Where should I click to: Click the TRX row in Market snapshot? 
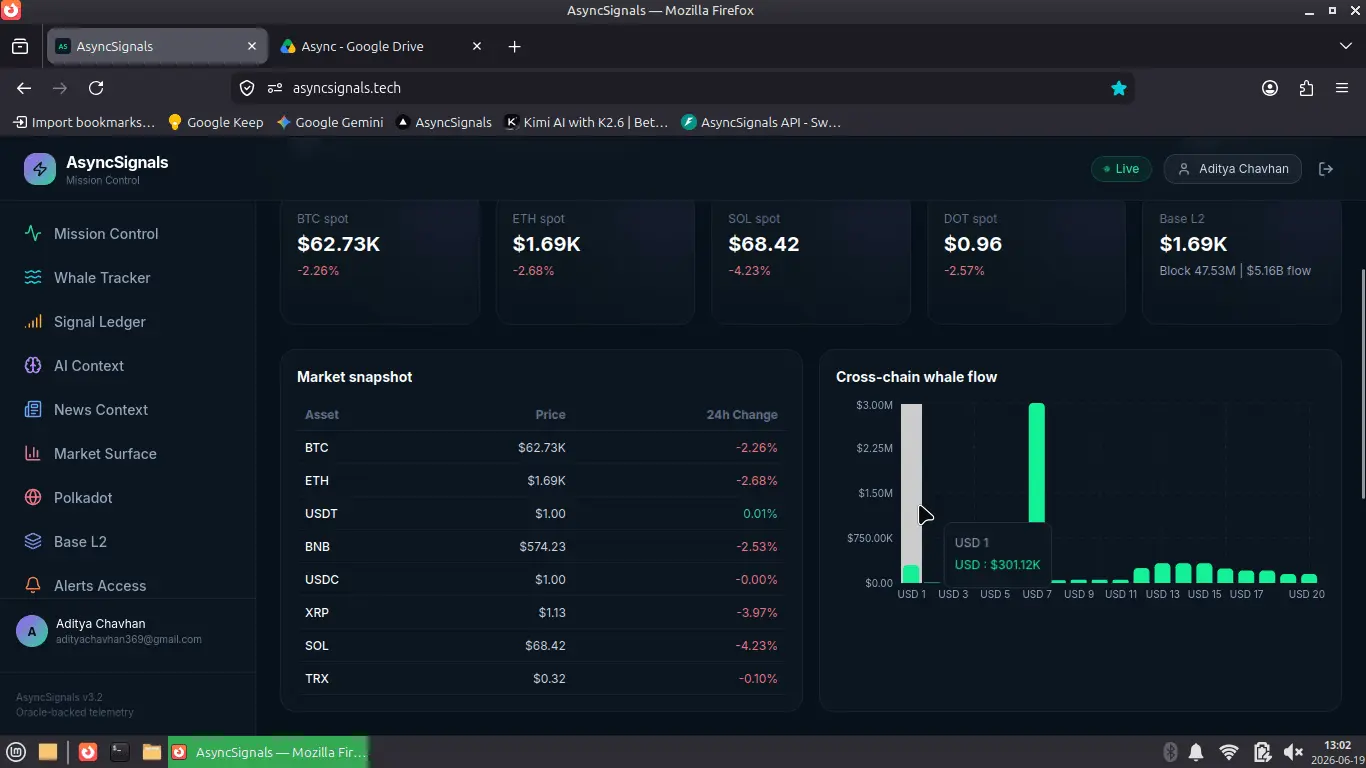[x=541, y=679]
